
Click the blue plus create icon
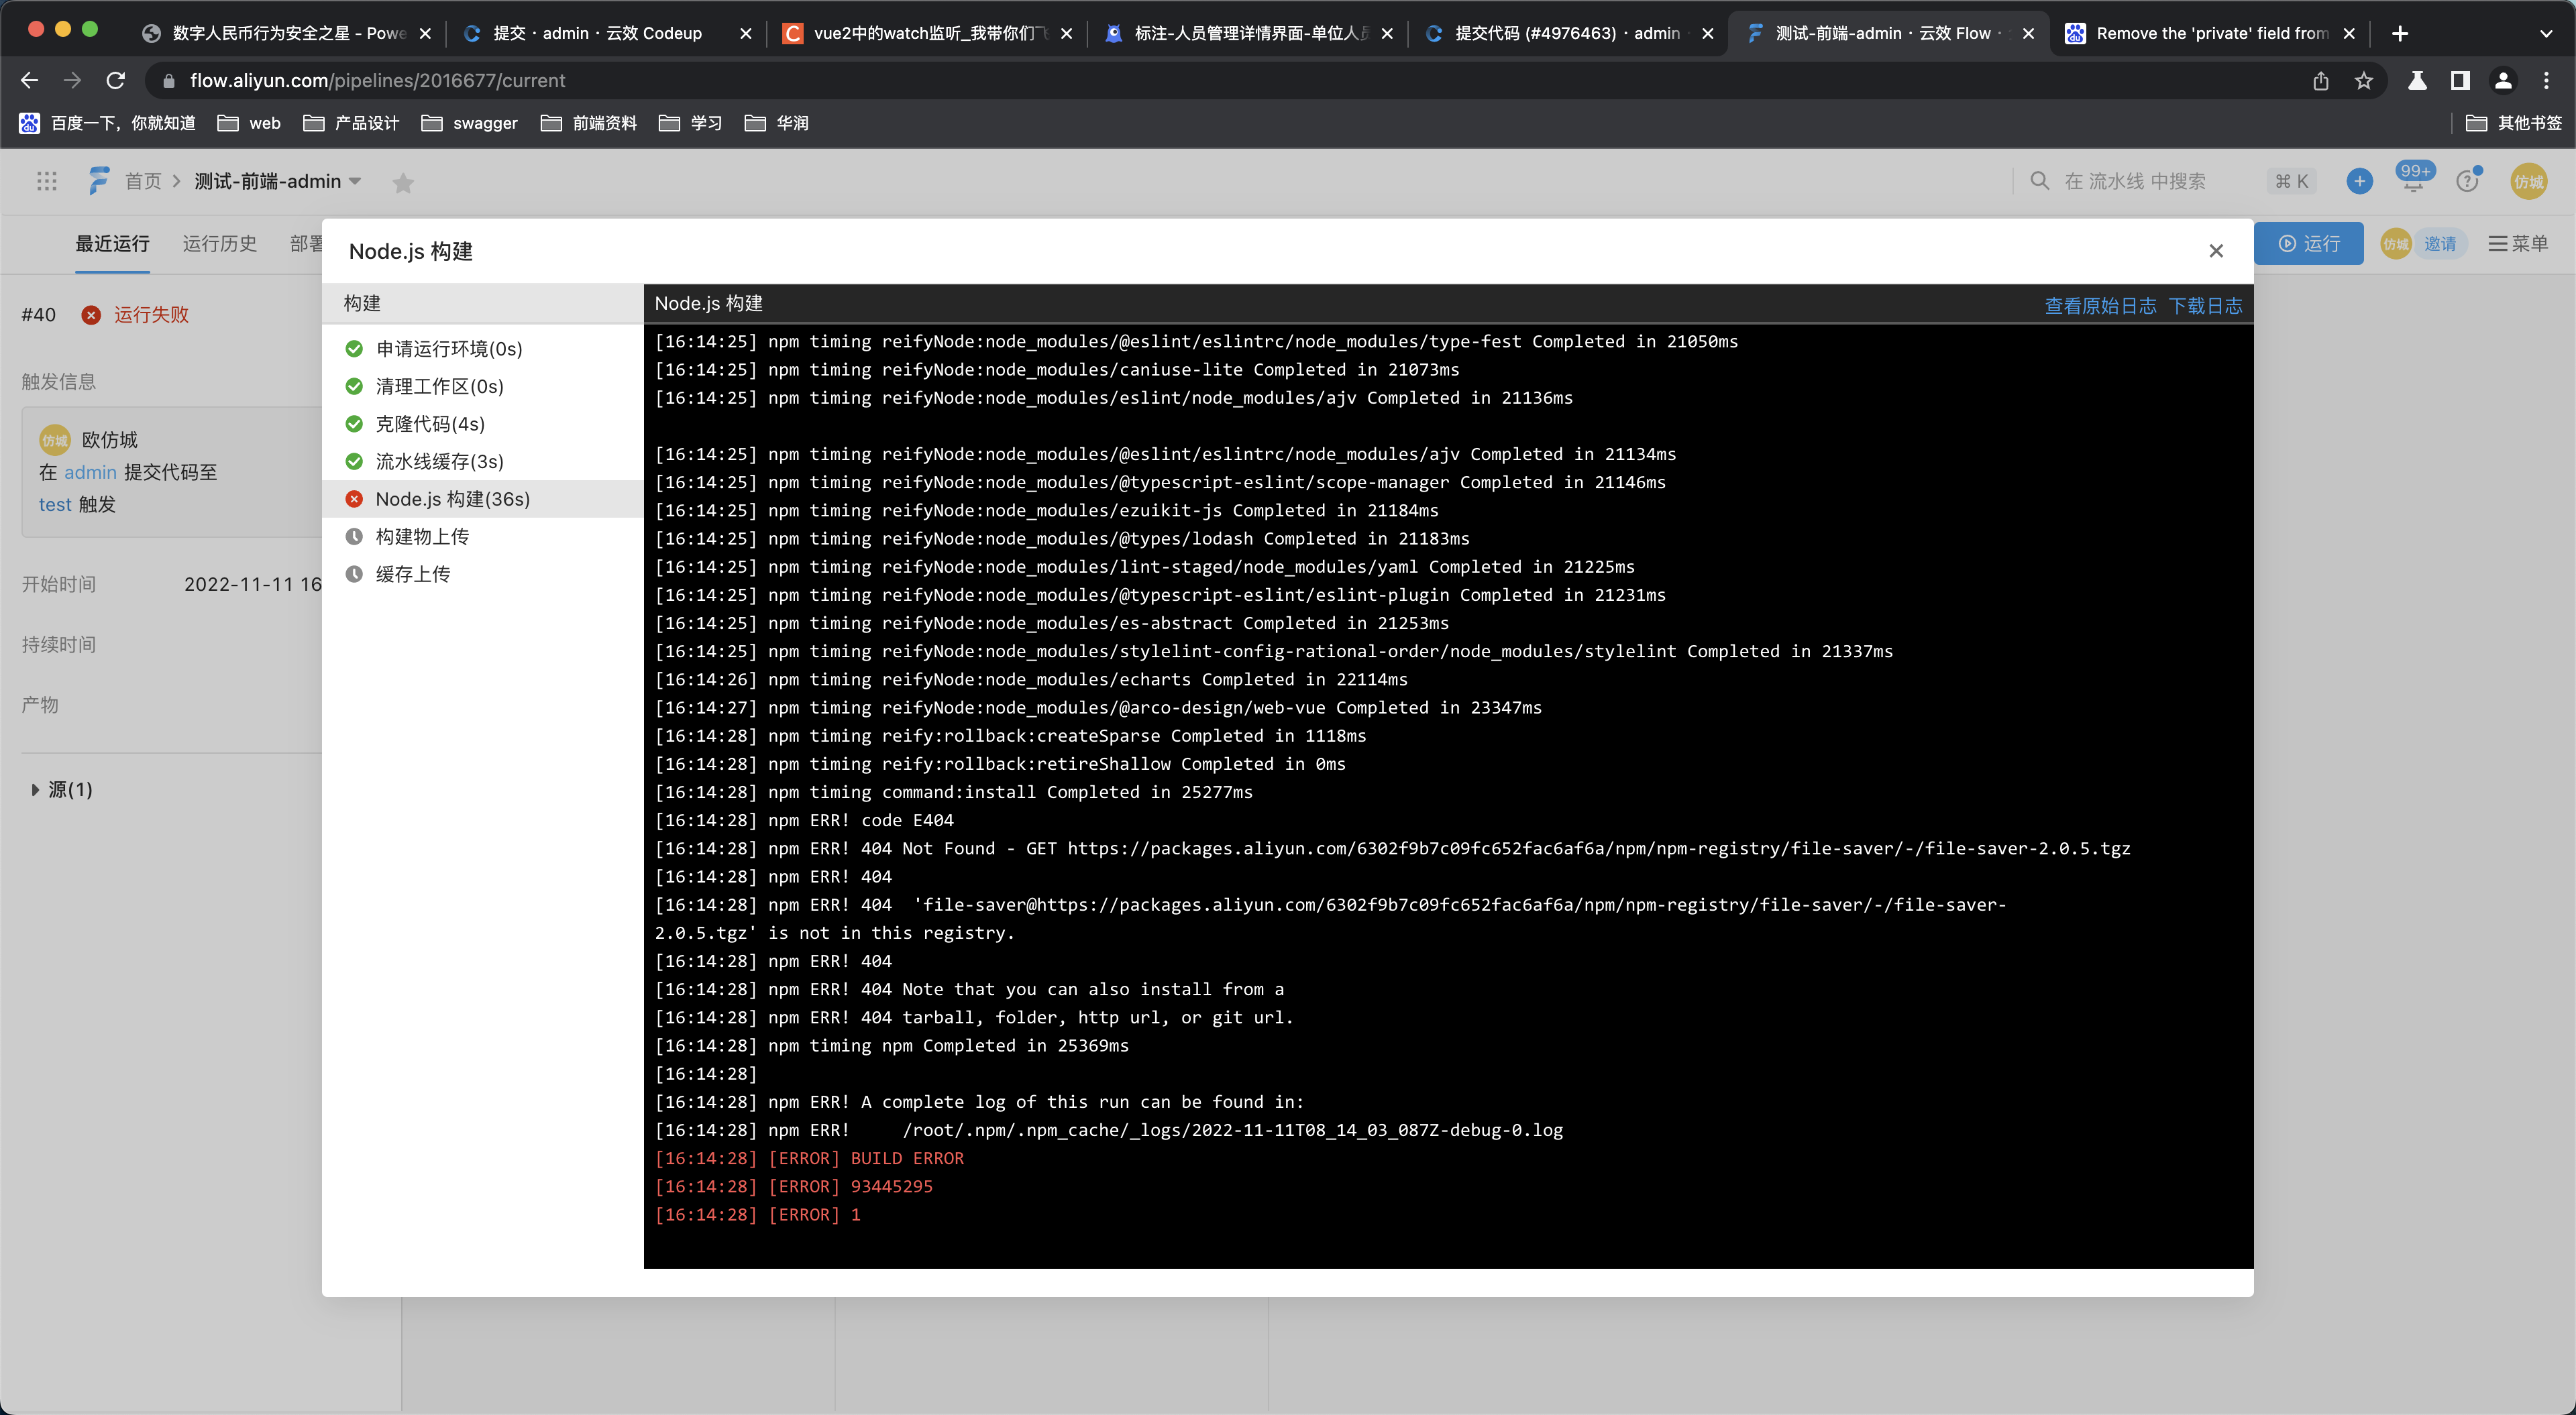pyautogui.click(x=2359, y=181)
